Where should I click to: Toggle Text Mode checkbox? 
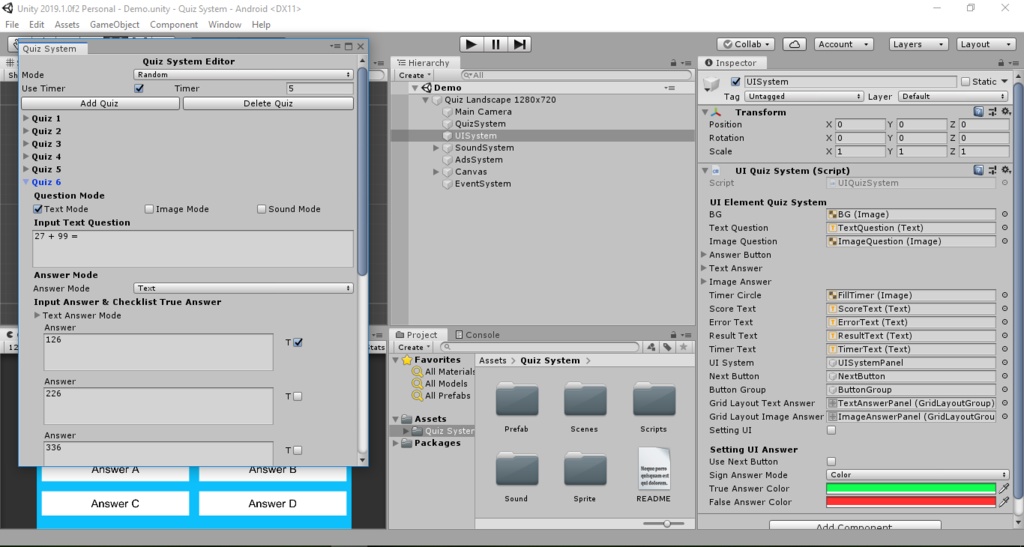coord(38,209)
